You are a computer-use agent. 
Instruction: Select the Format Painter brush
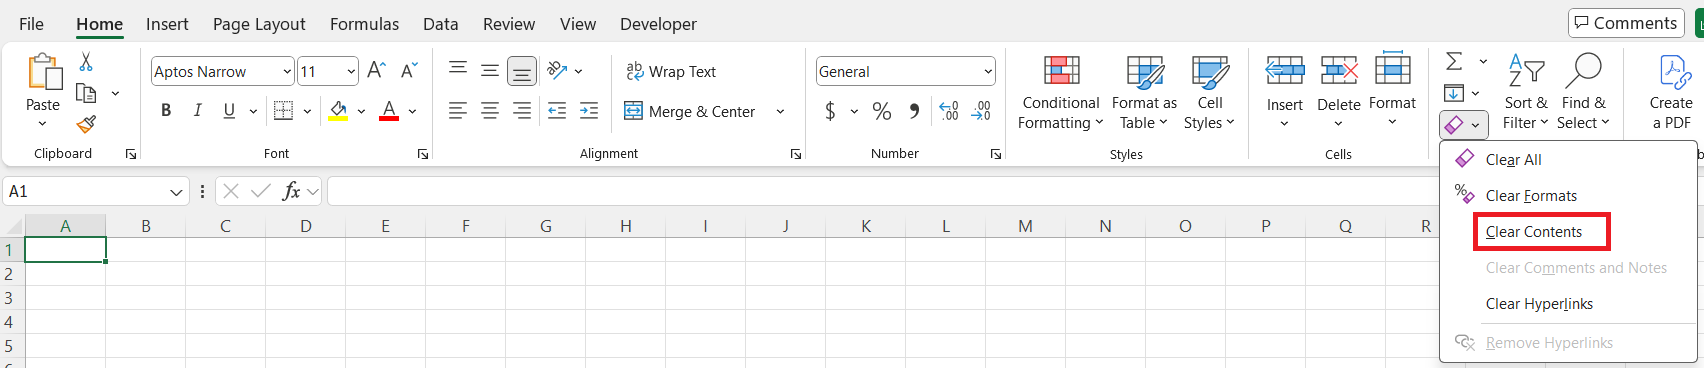click(86, 124)
